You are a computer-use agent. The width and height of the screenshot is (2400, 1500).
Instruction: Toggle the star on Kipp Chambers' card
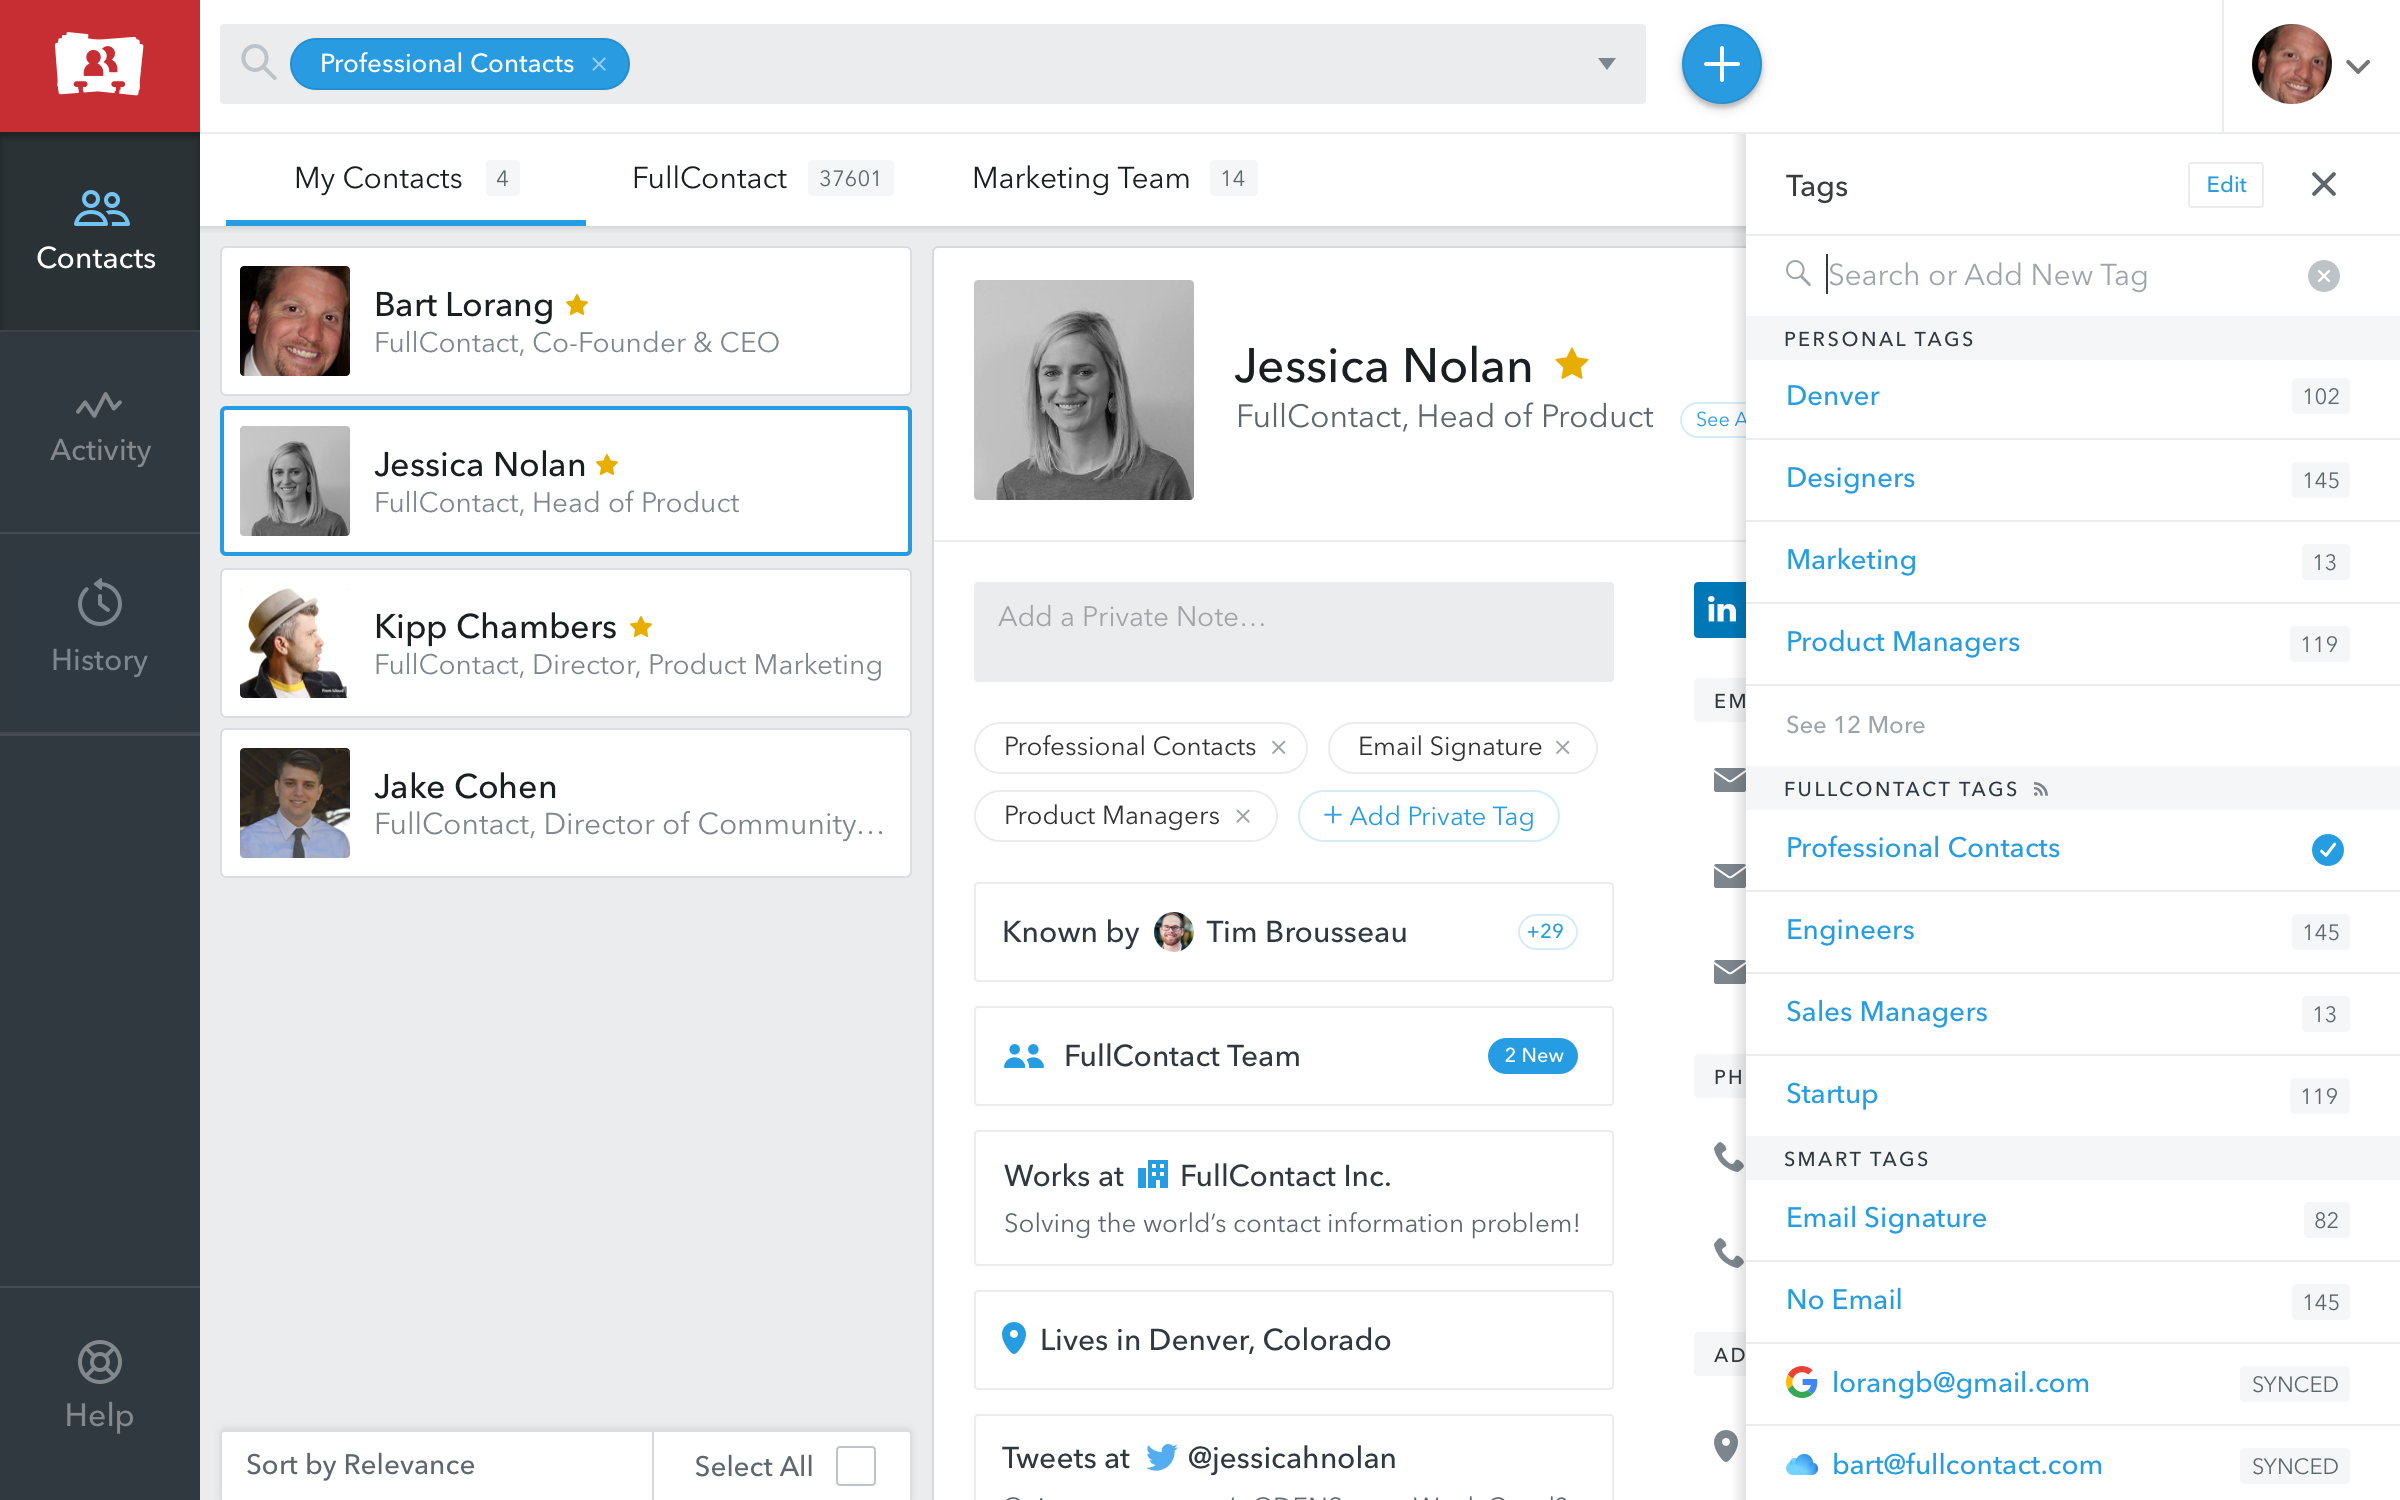click(641, 627)
